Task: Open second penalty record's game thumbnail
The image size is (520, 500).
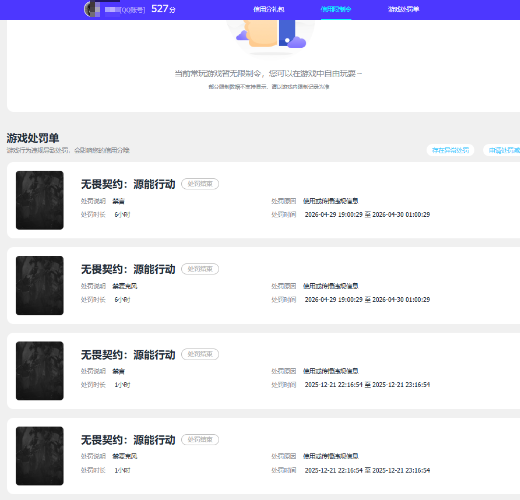Action: coord(40,285)
